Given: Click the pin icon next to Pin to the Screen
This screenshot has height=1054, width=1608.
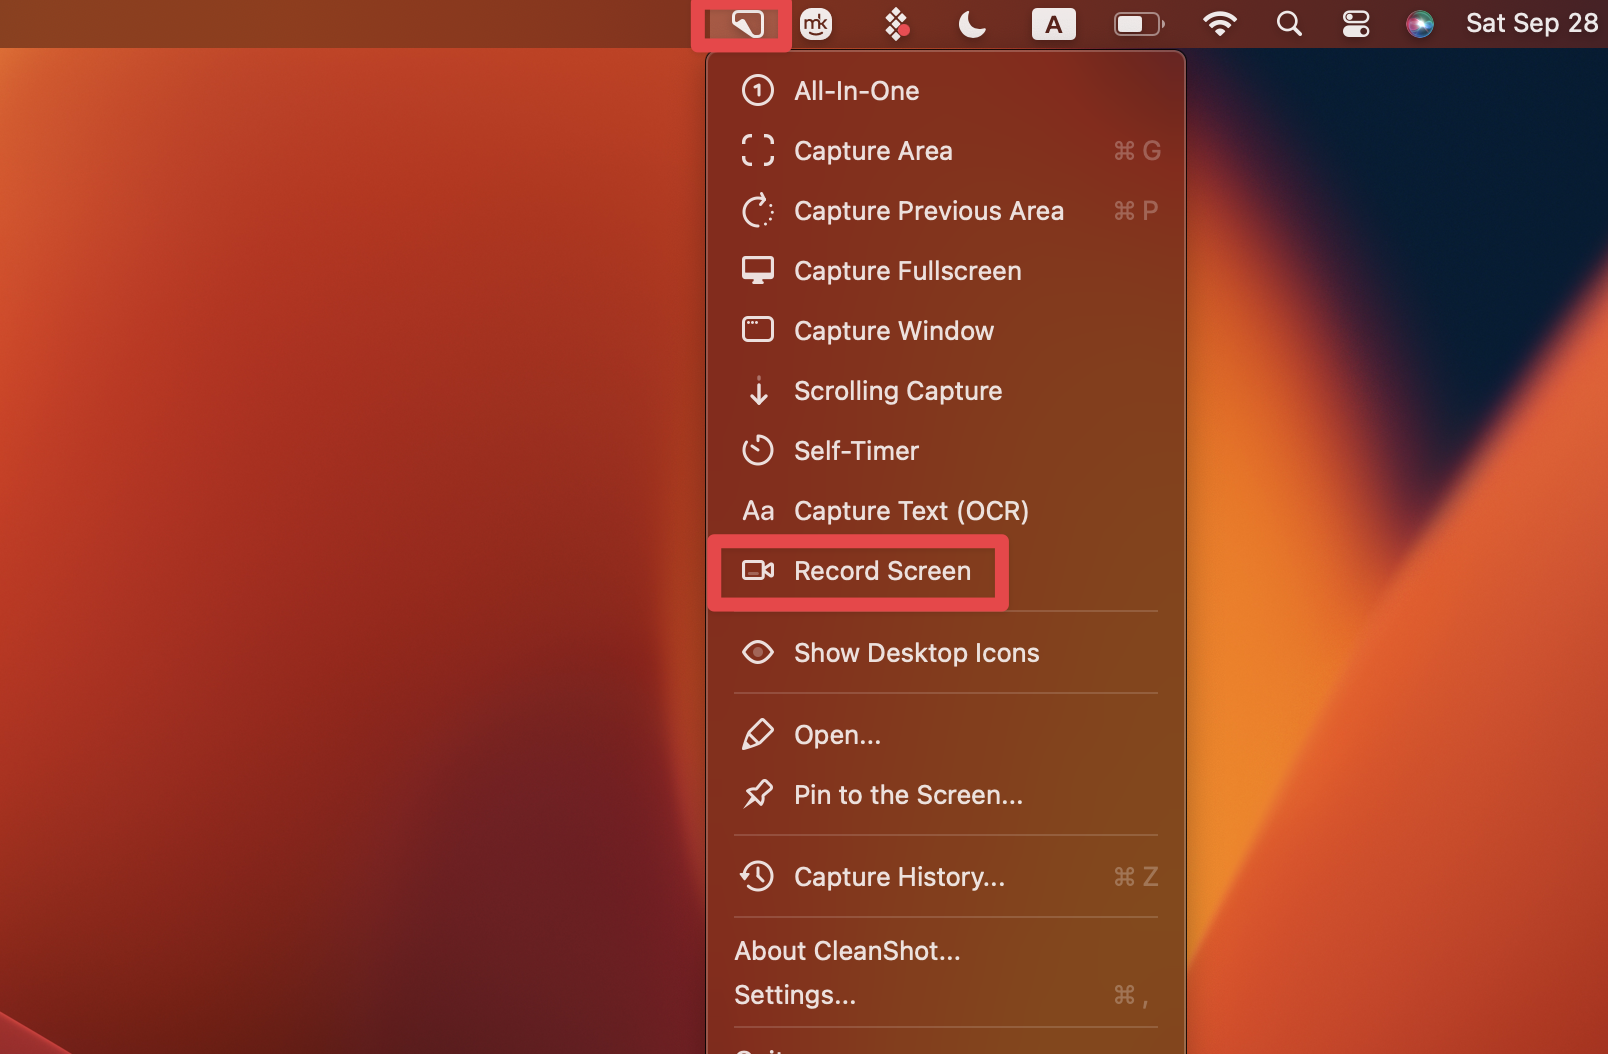Looking at the screenshot, I should click(759, 795).
